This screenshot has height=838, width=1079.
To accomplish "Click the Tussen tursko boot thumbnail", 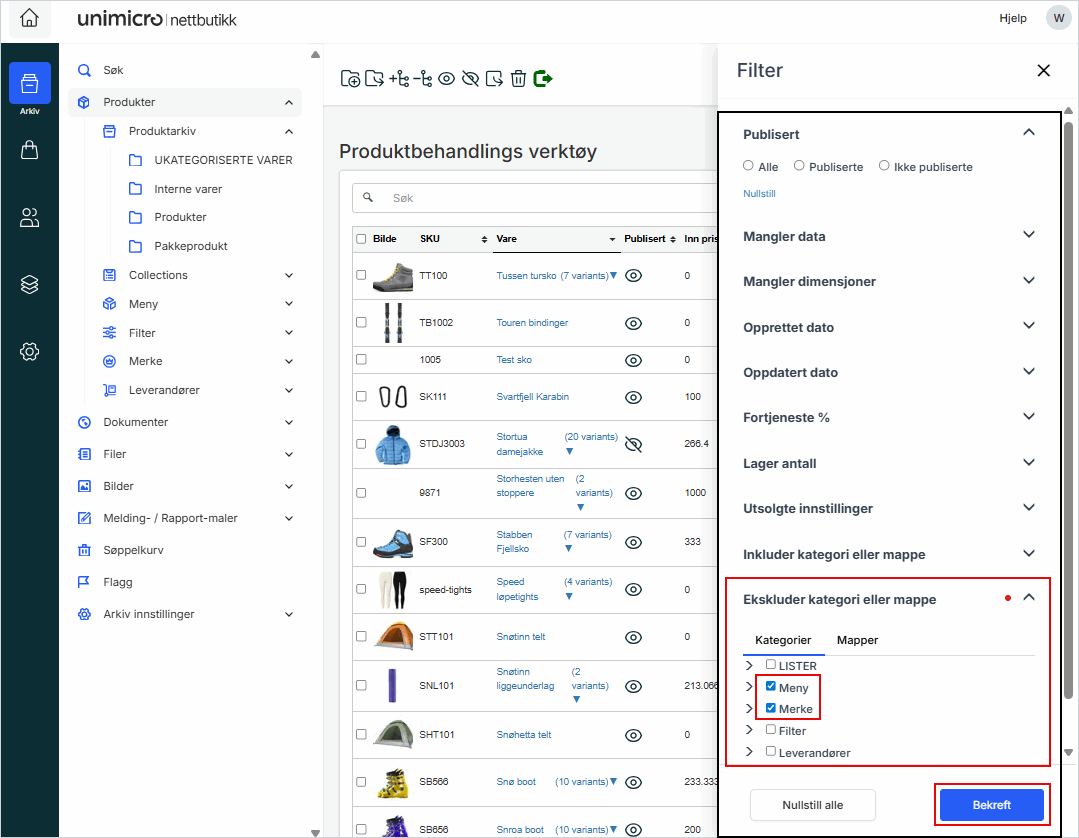I will pyautogui.click(x=393, y=277).
